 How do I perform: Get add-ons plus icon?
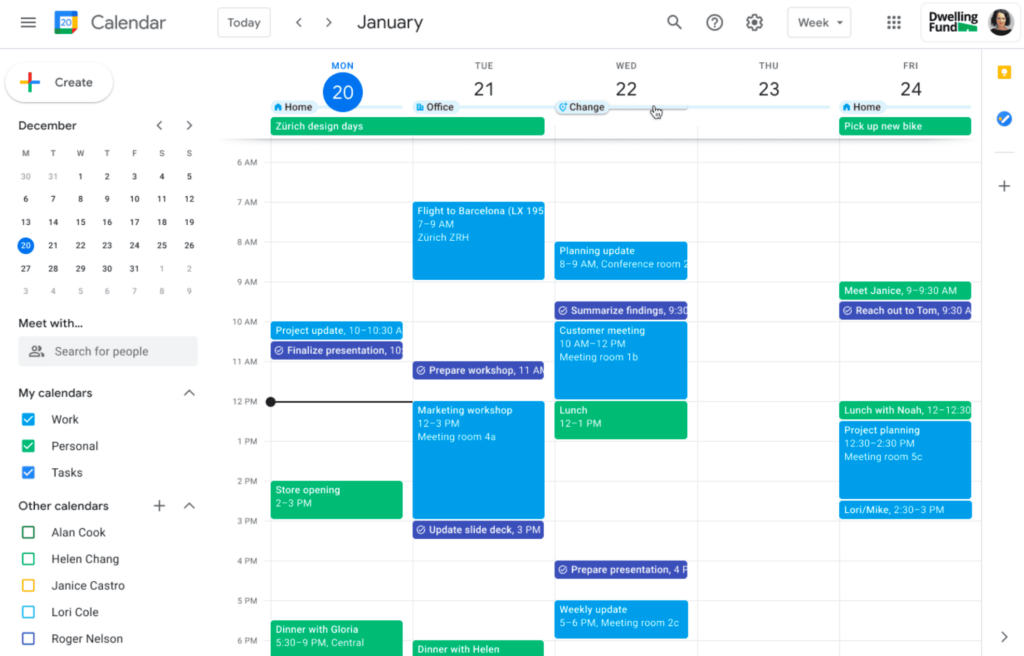[1004, 186]
